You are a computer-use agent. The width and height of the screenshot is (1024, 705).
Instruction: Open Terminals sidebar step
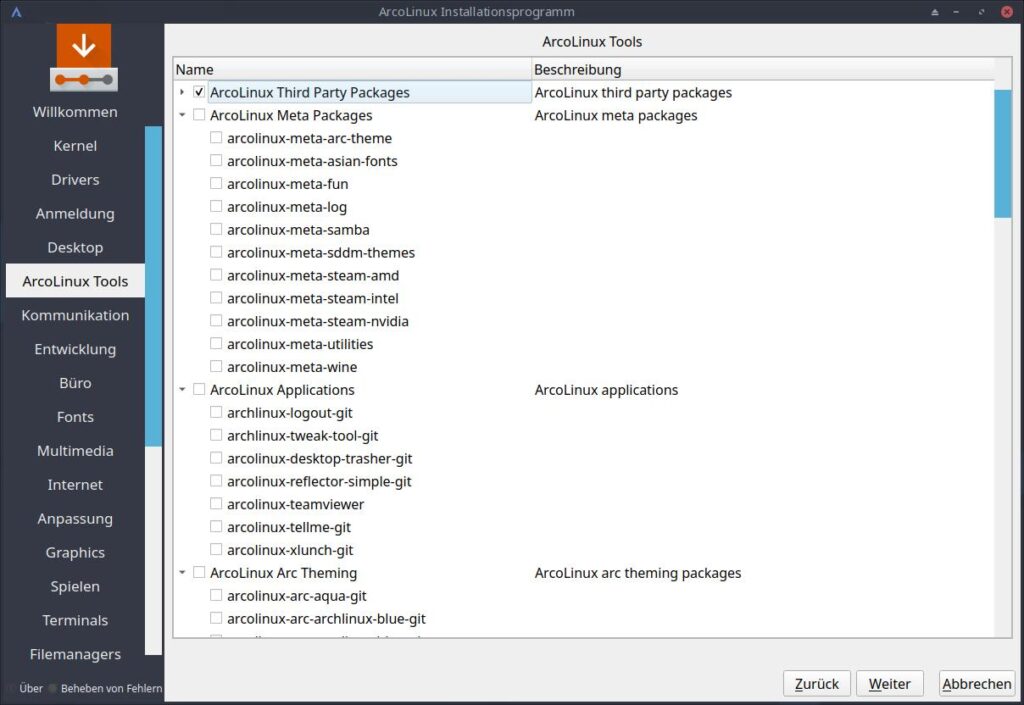tap(75, 621)
